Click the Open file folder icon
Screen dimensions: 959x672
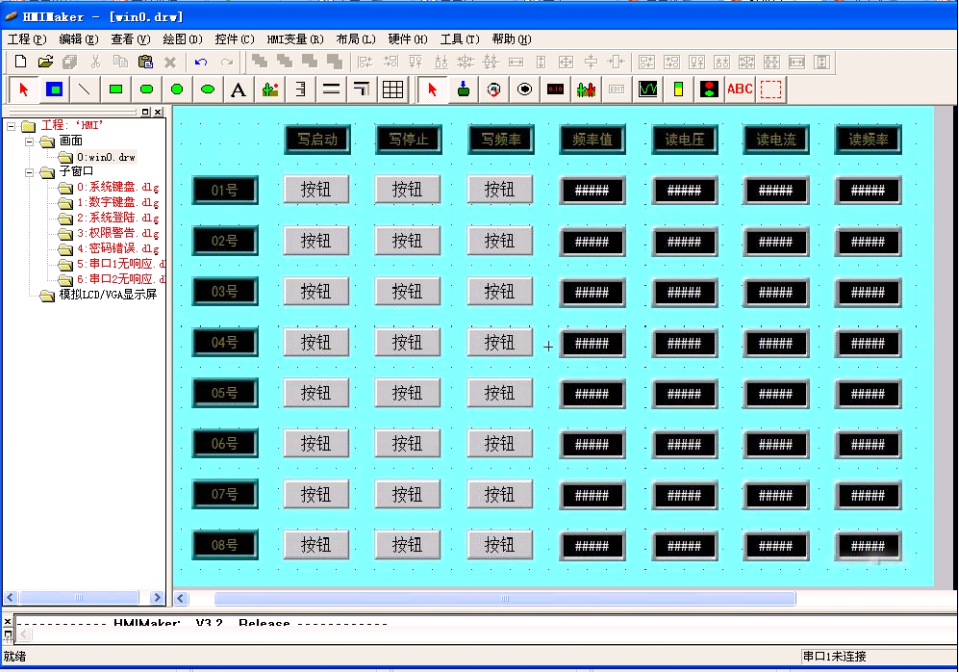pyautogui.click(x=45, y=62)
